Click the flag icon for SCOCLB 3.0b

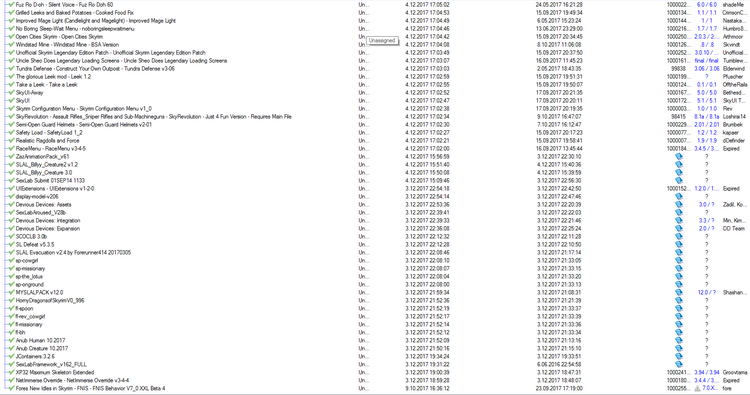click(x=679, y=237)
